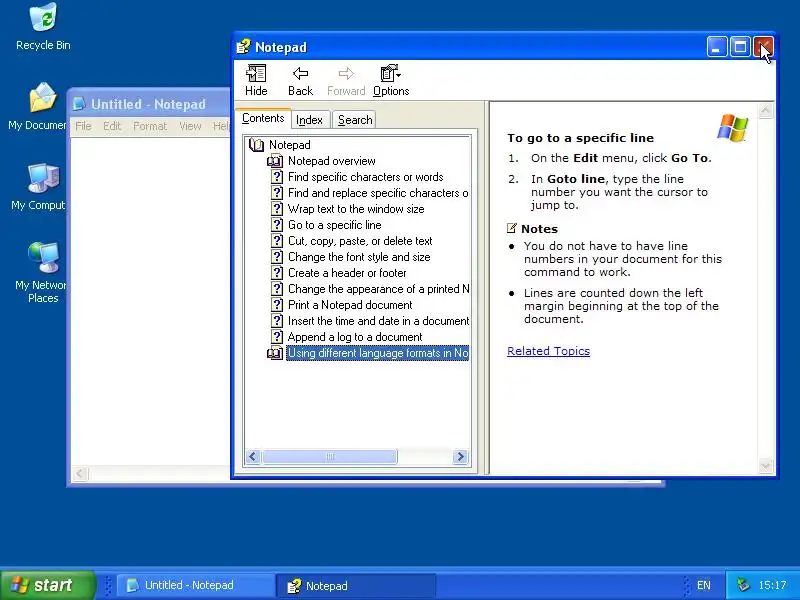Click question icon beside Create a header
This screenshot has width=800, height=600.
pos(277,273)
